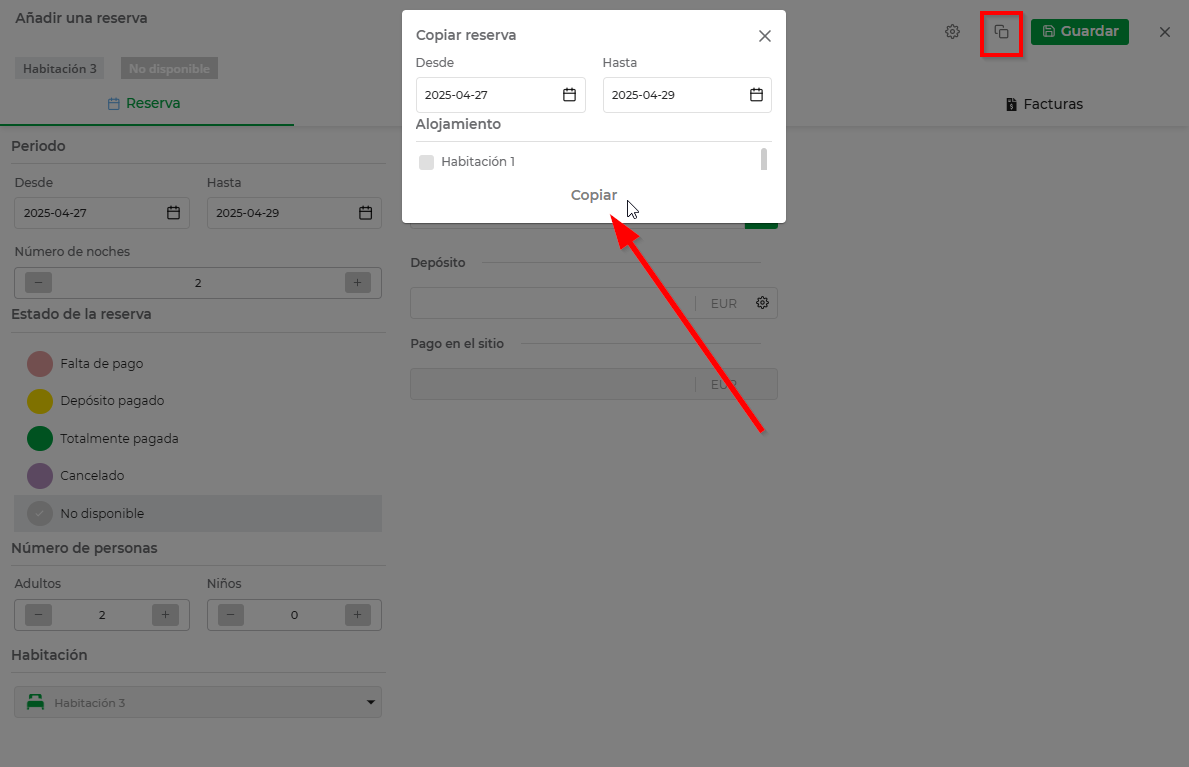
Task: Click the bed icon in room dropdown
Action: click(36, 703)
